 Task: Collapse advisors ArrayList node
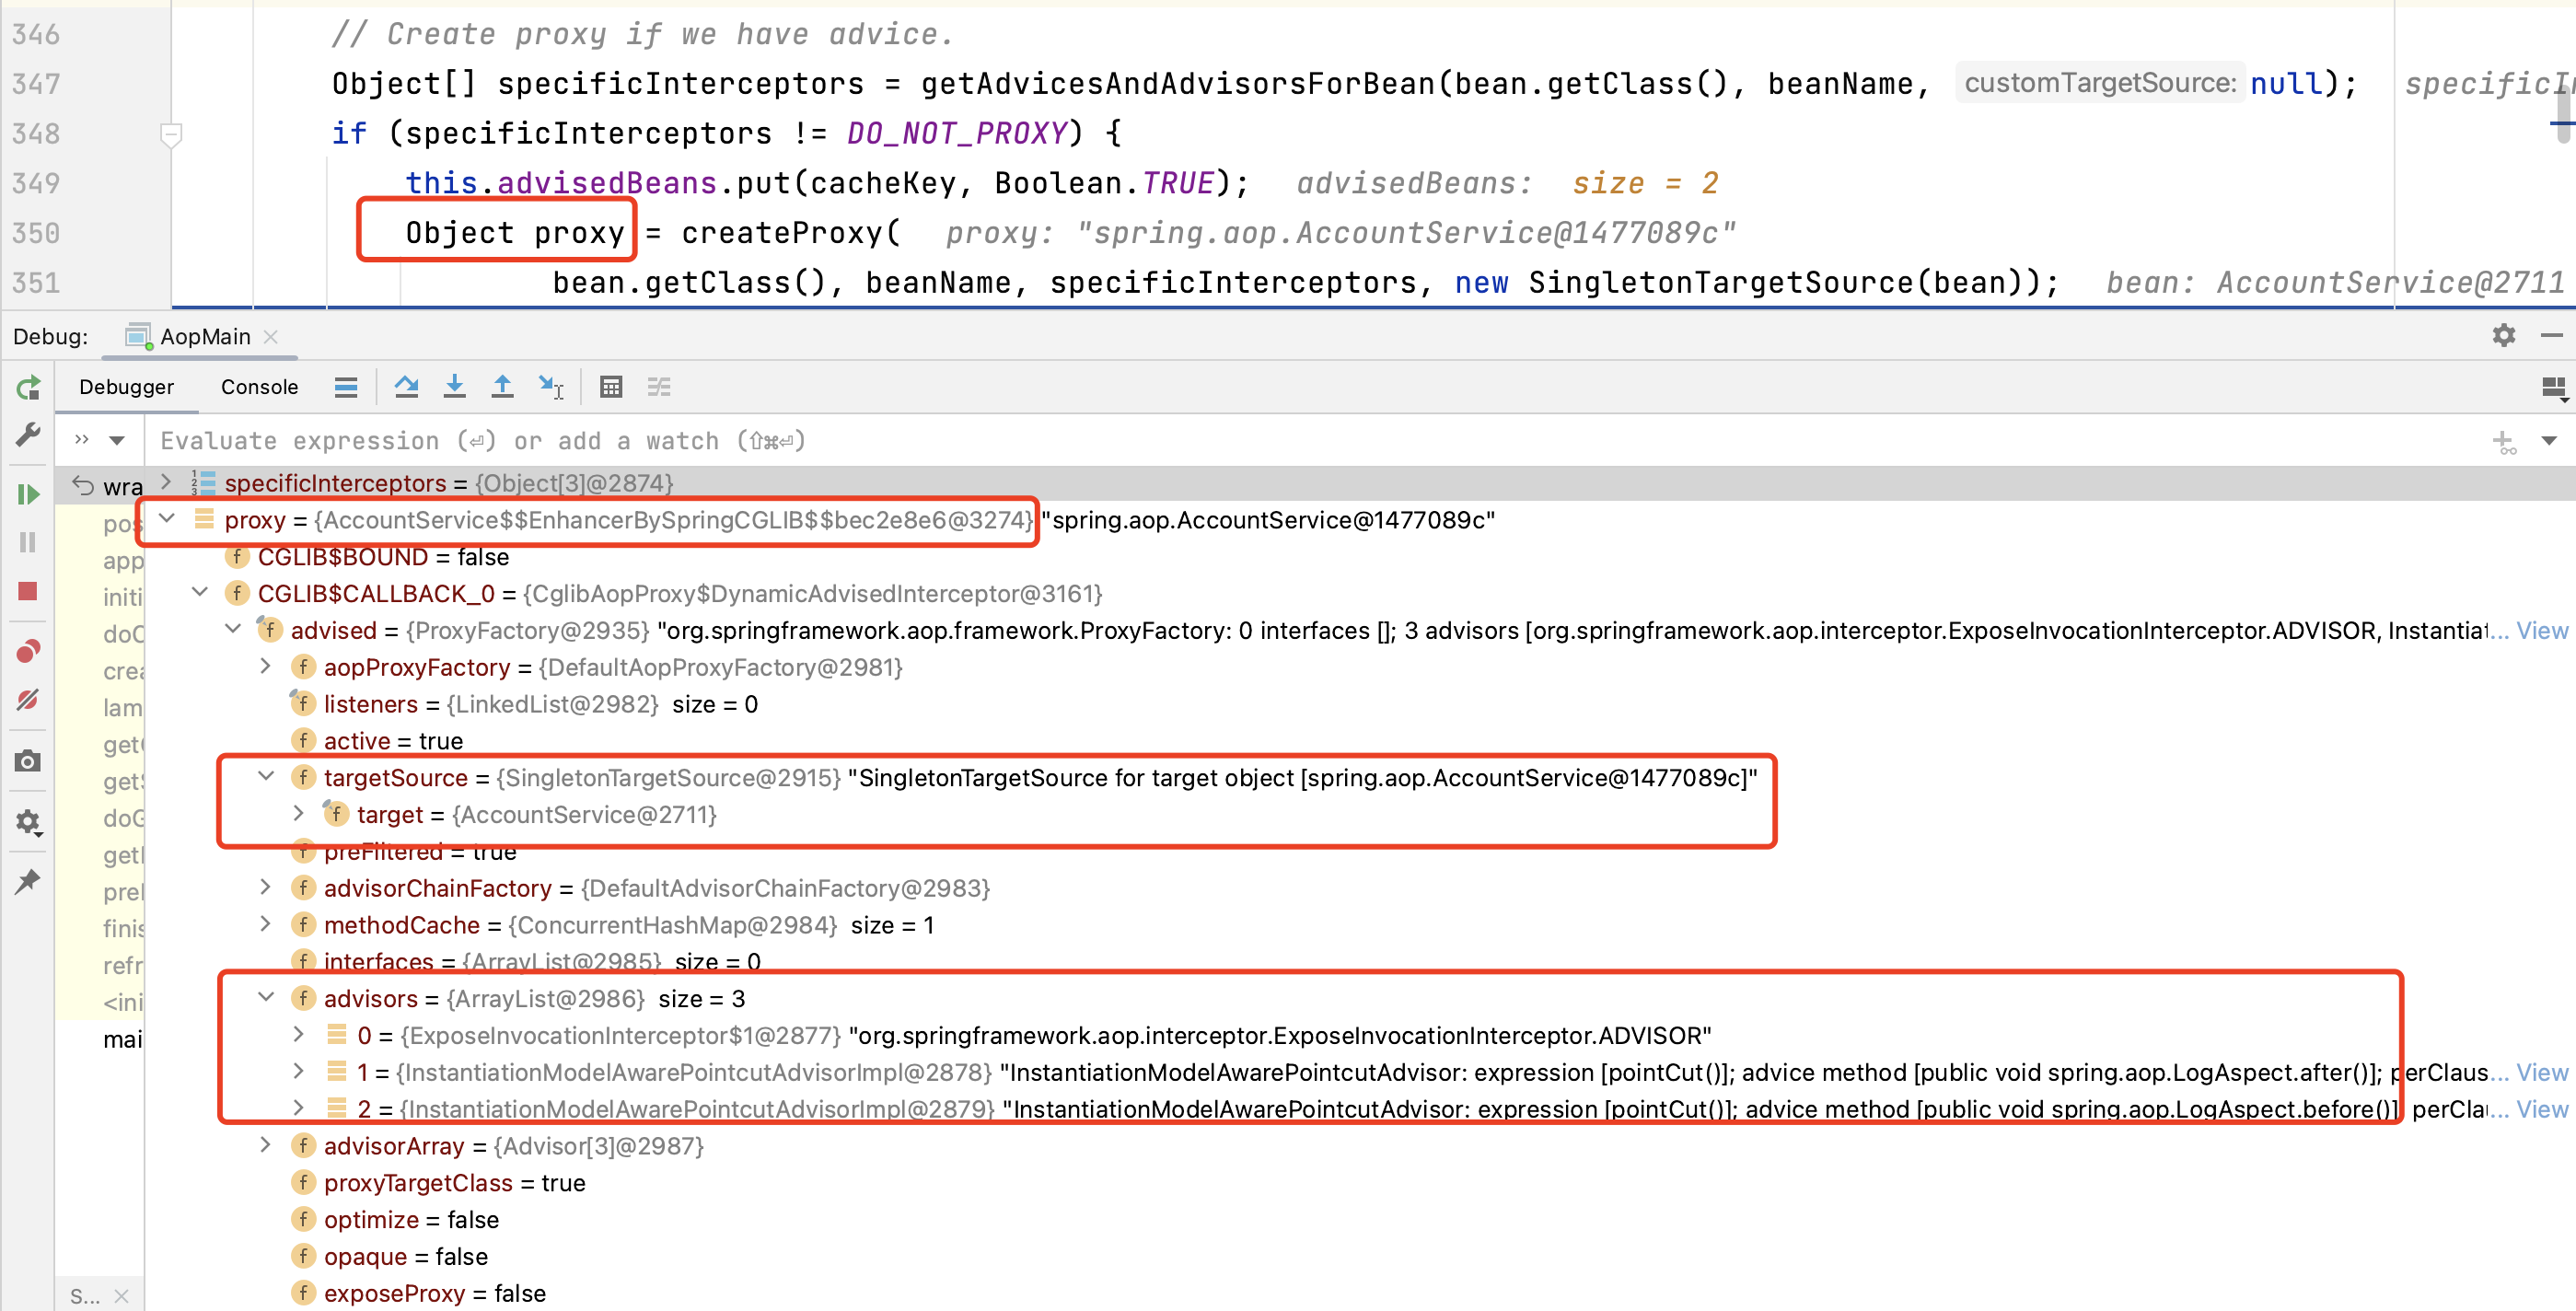point(266,998)
